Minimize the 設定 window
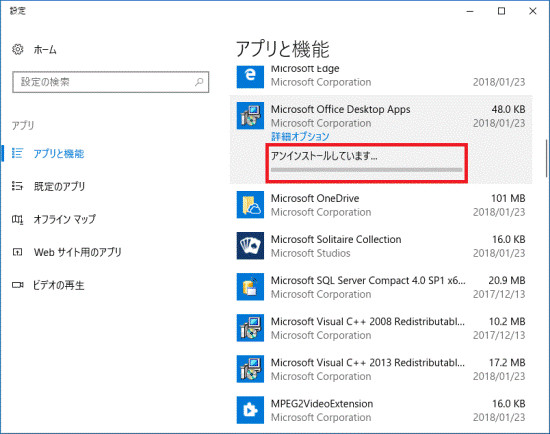The height and width of the screenshot is (434, 550). [x=470, y=11]
